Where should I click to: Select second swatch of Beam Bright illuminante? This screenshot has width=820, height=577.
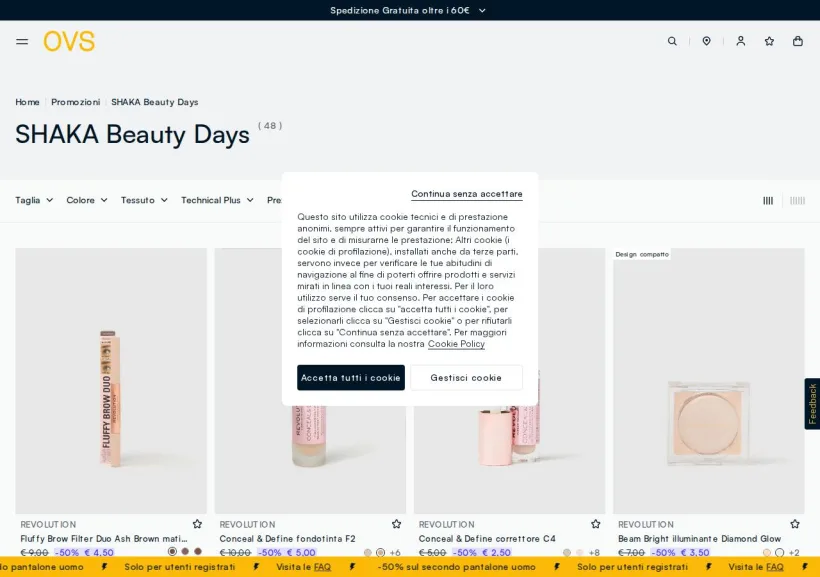[779, 552]
